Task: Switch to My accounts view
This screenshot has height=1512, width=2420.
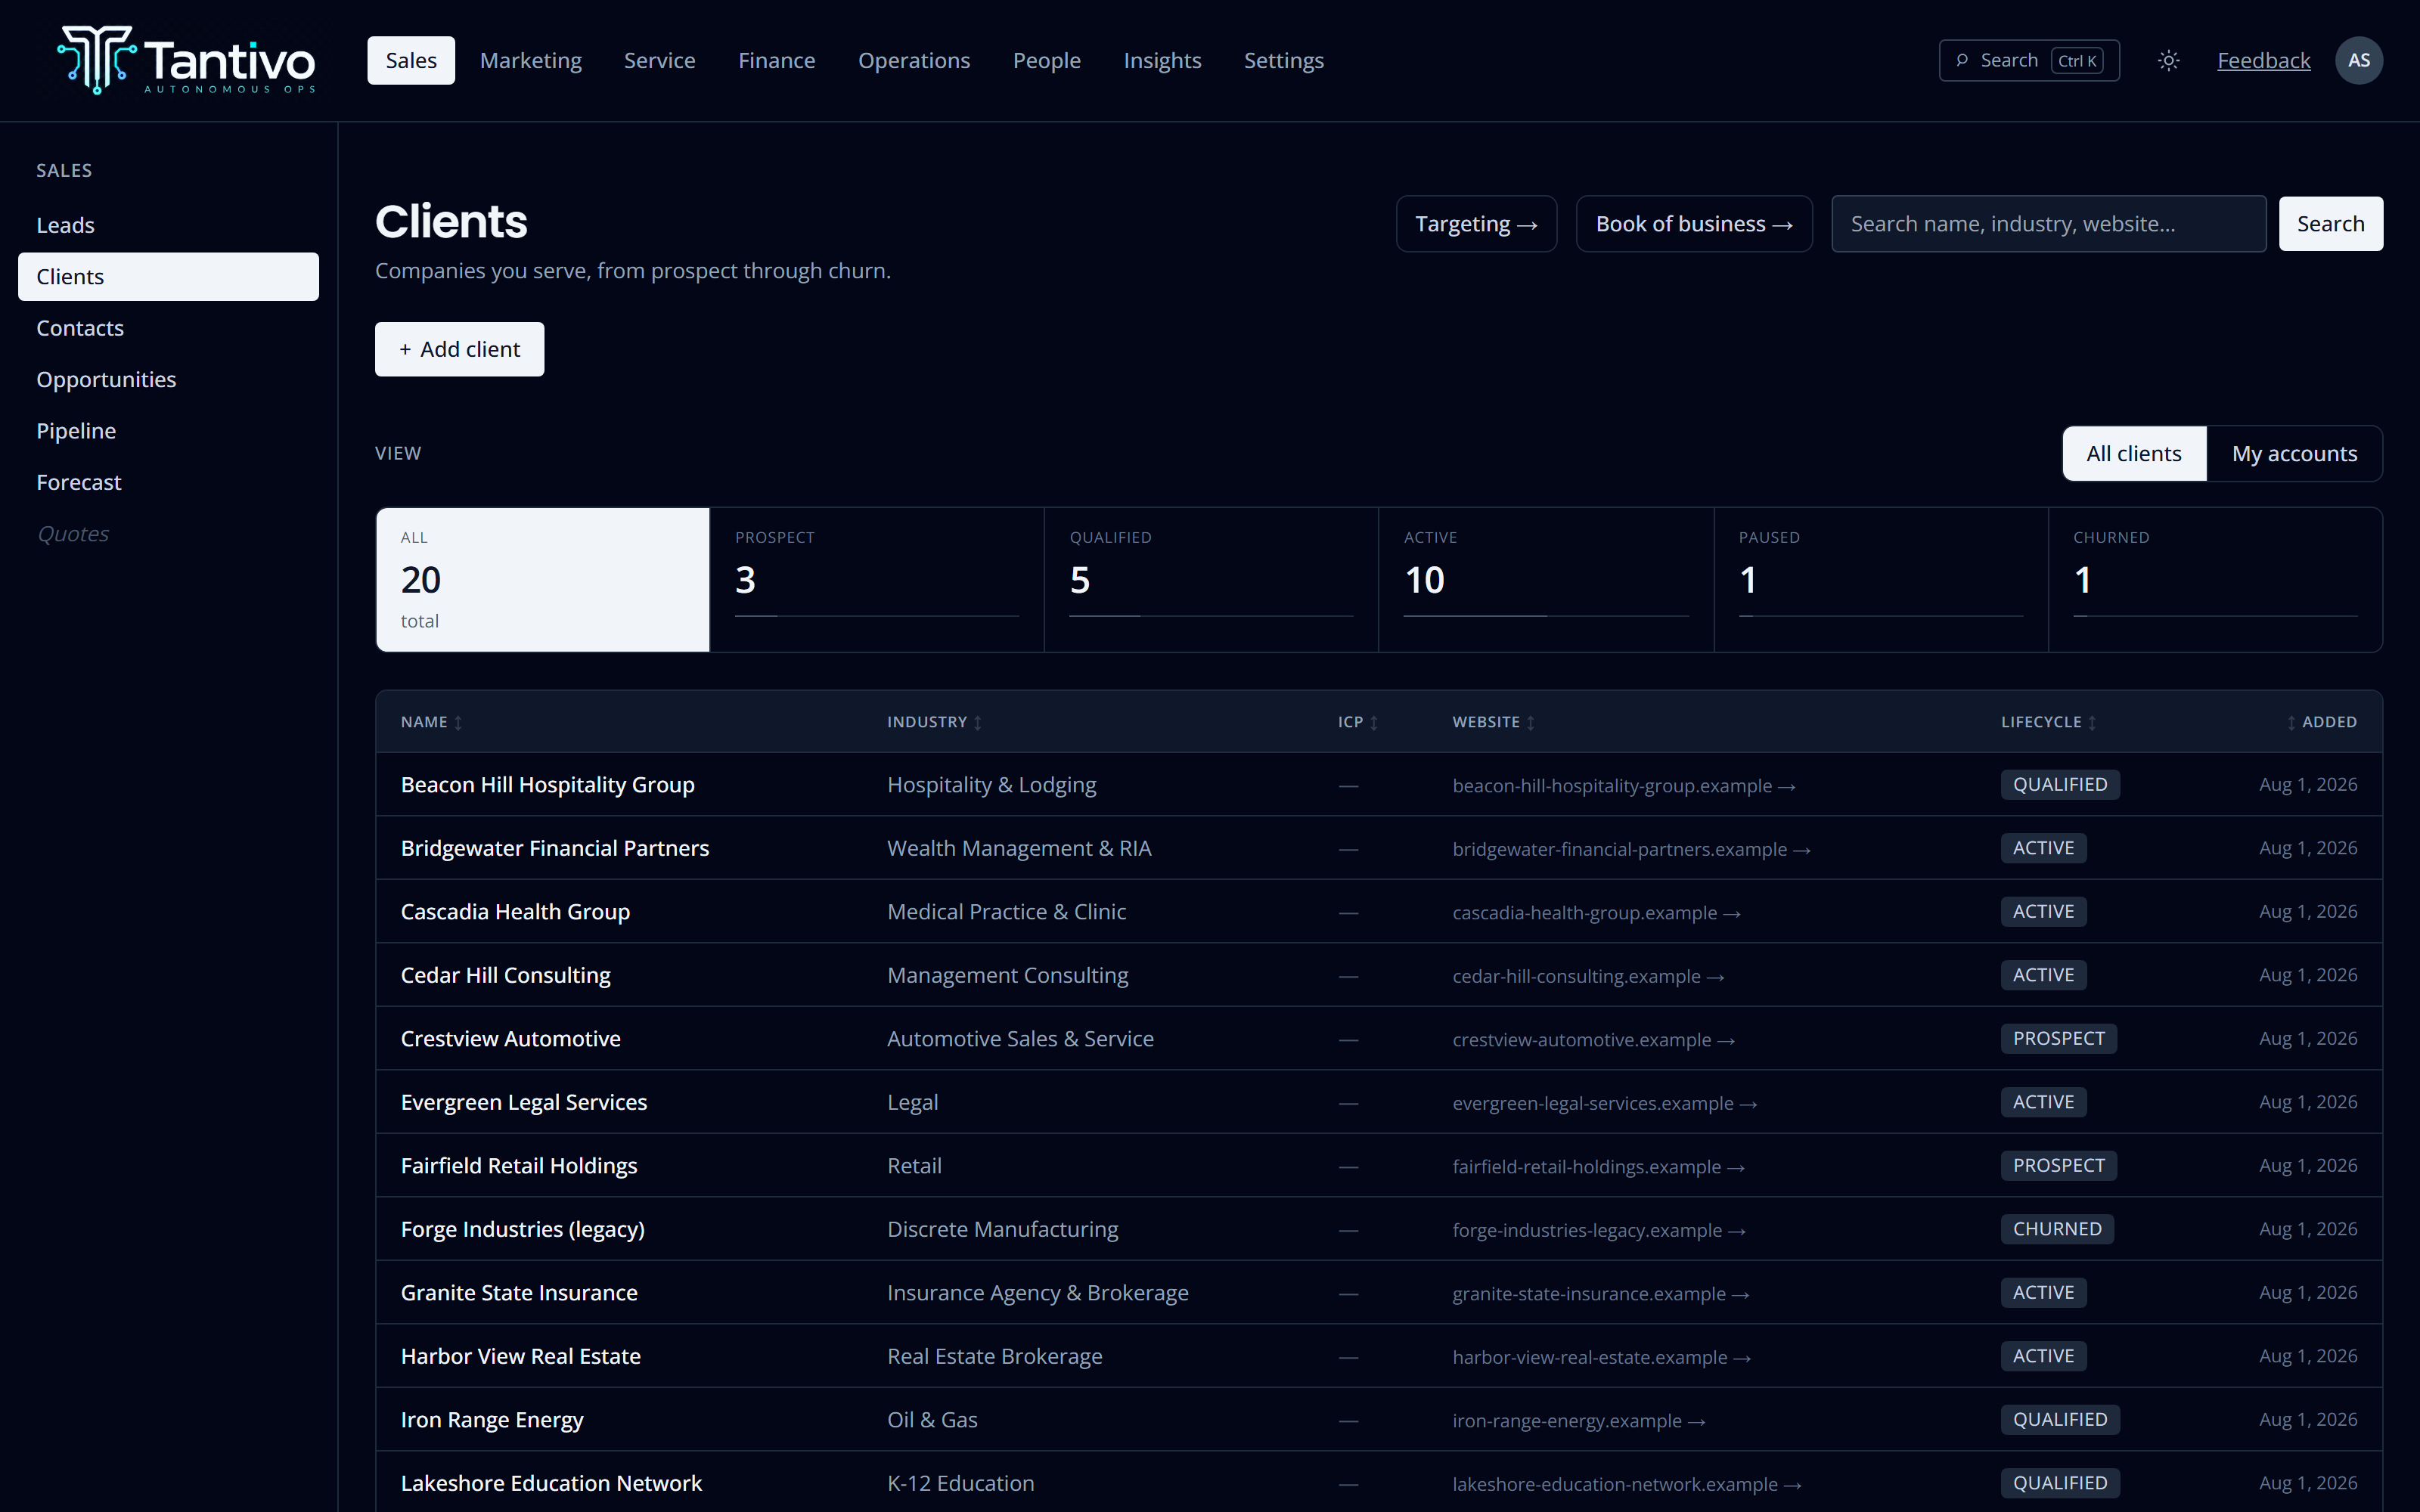Action: [2294, 454]
